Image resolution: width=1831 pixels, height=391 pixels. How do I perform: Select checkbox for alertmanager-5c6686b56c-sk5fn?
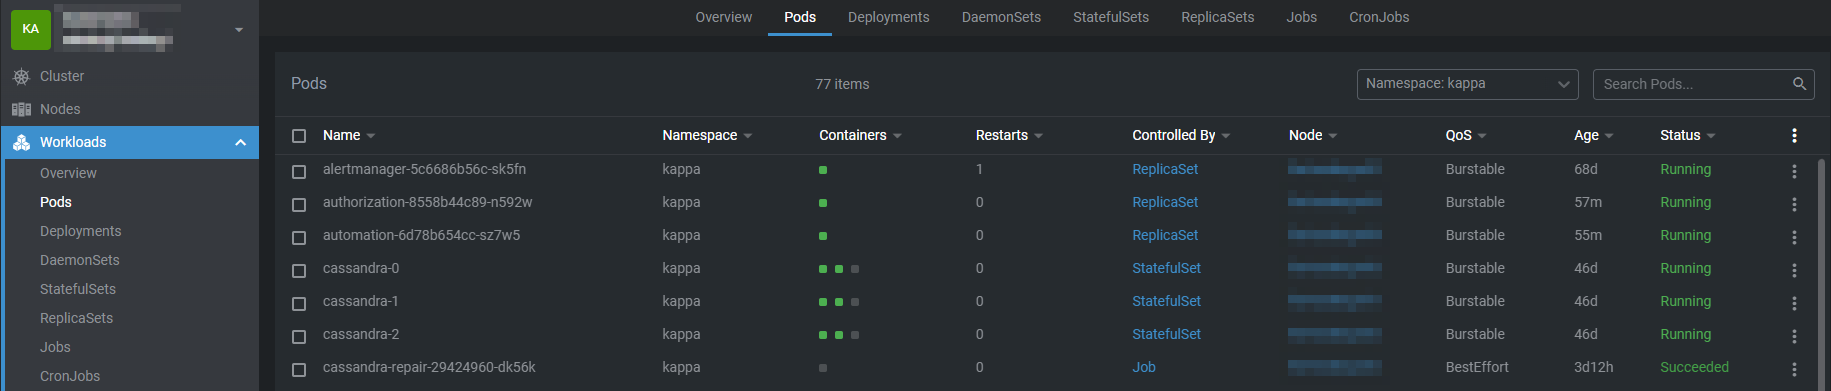[x=299, y=172]
